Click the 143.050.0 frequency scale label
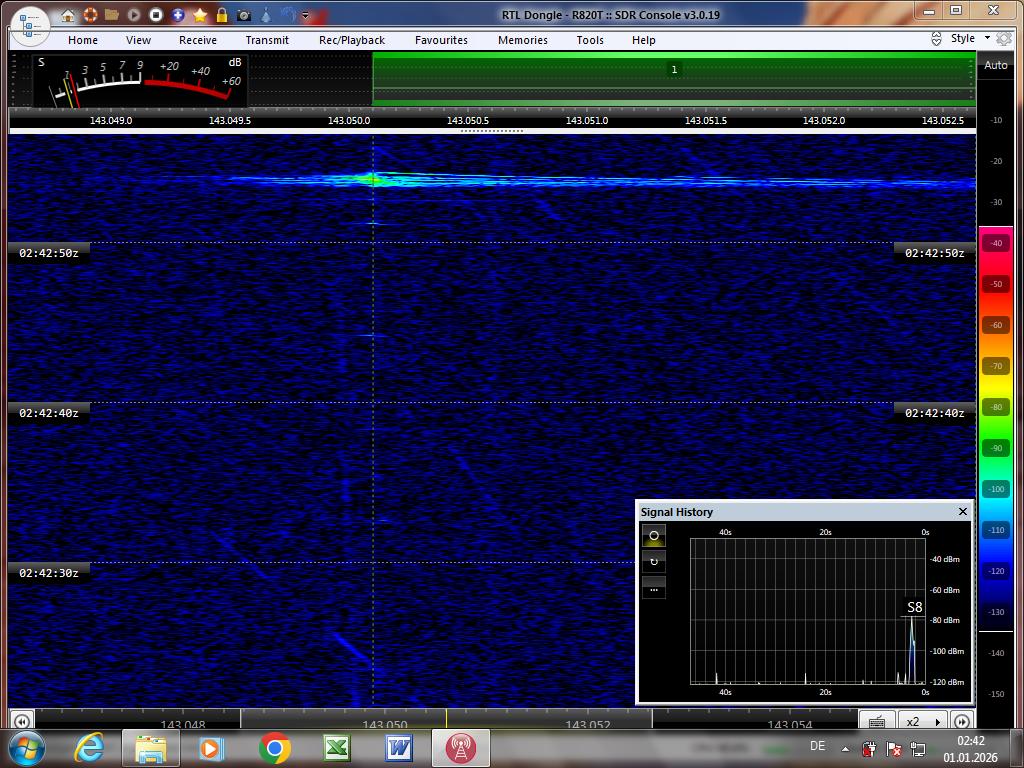This screenshot has height=768, width=1024. (349, 121)
